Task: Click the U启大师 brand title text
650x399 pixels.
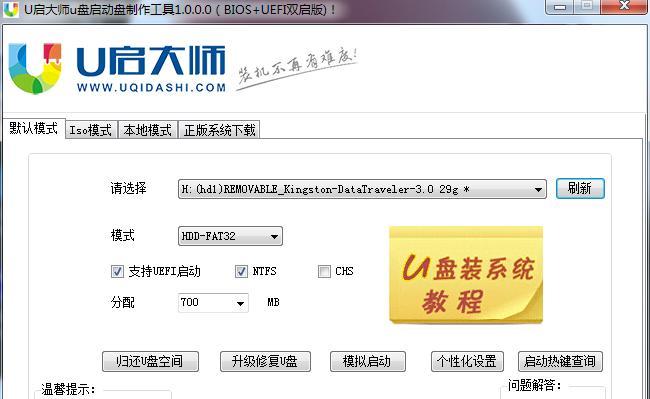Action: 151,61
